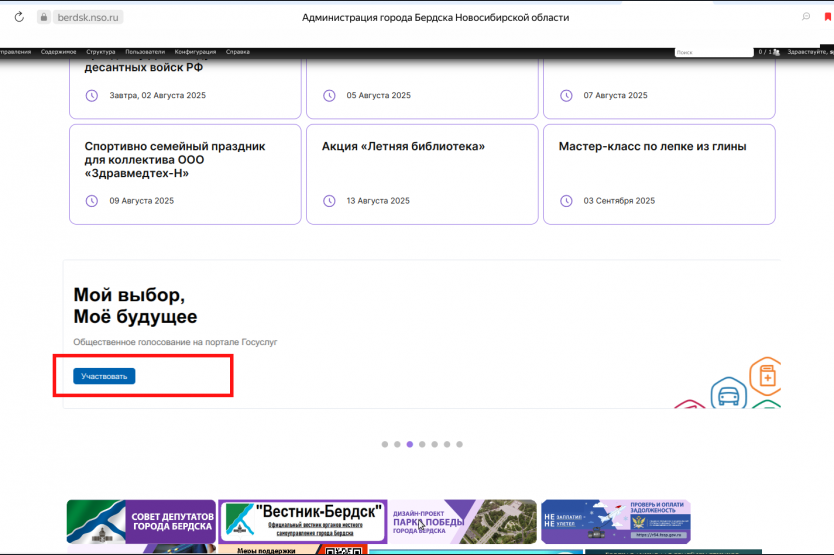The width and height of the screenshot is (834, 555).
Task: Open the Конфигурация admin menu
Action: coord(195,52)
